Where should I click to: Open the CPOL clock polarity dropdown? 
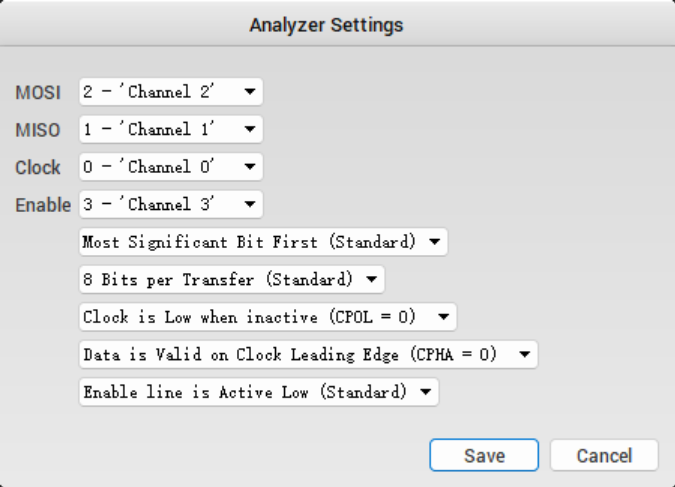[267, 317]
